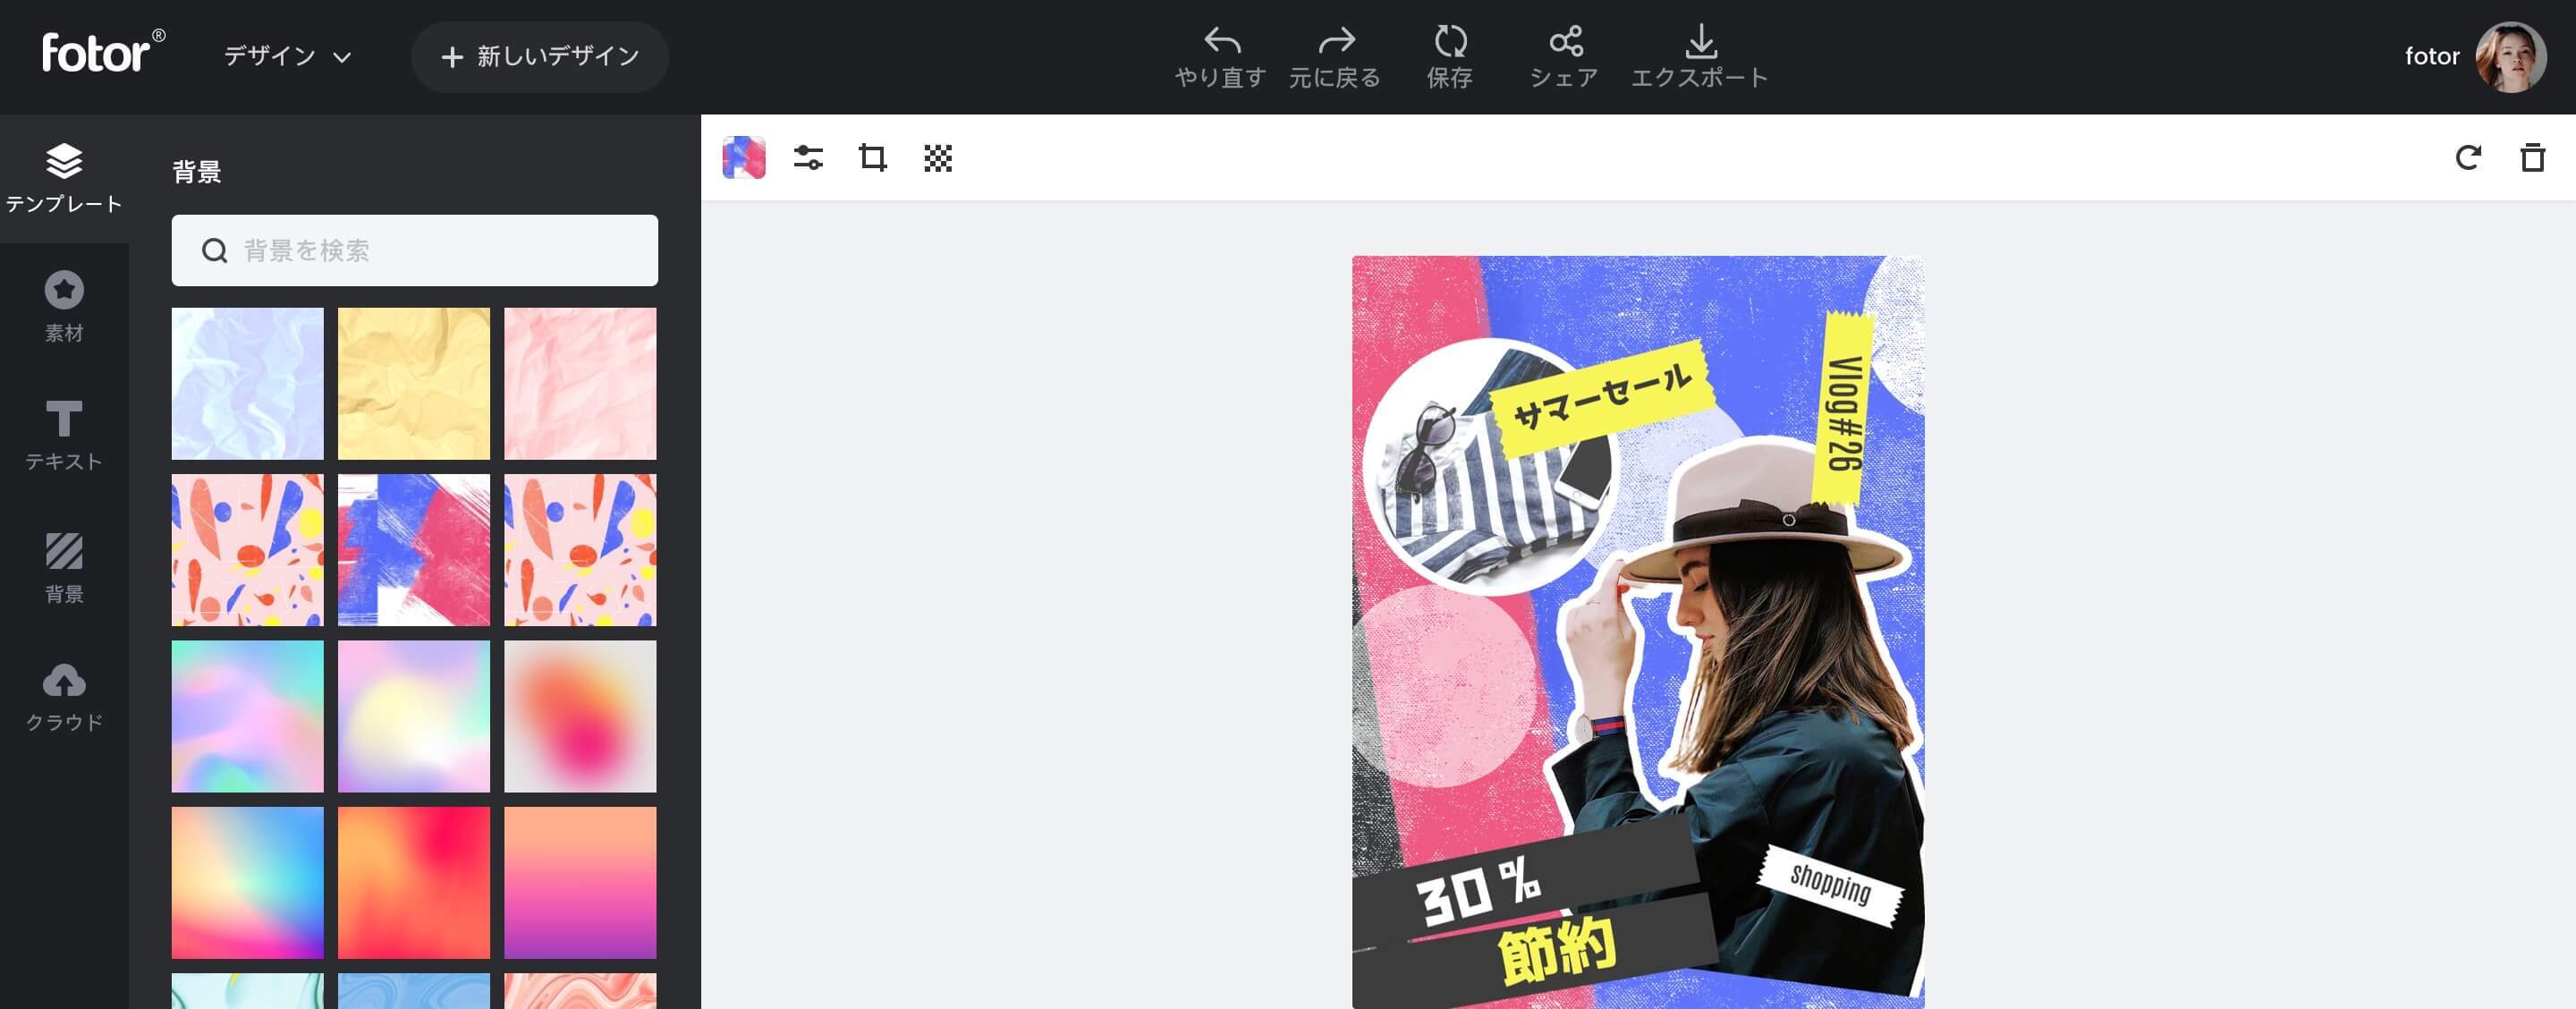The image size is (2576, 1009).
Task: Select the pastel holographic gradient background
Action: click(x=248, y=716)
